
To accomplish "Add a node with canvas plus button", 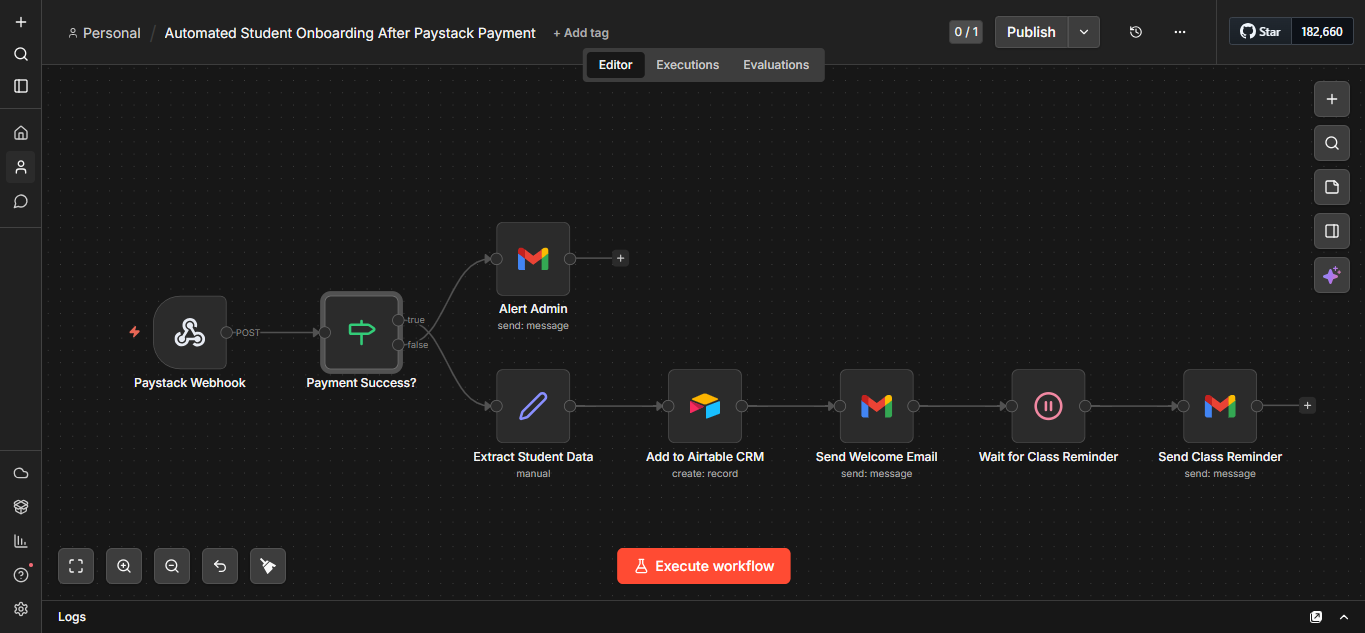I will pos(1331,99).
